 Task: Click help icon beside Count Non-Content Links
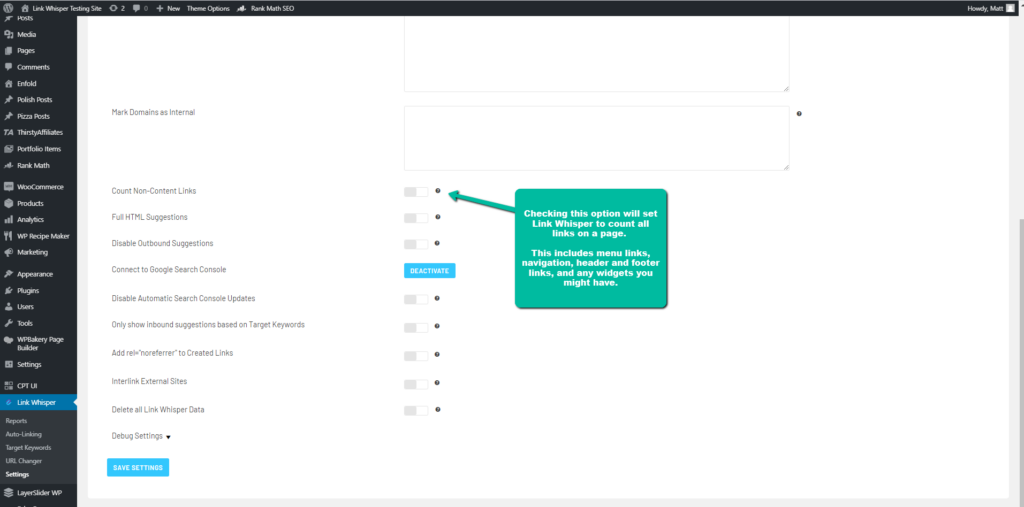click(x=438, y=191)
